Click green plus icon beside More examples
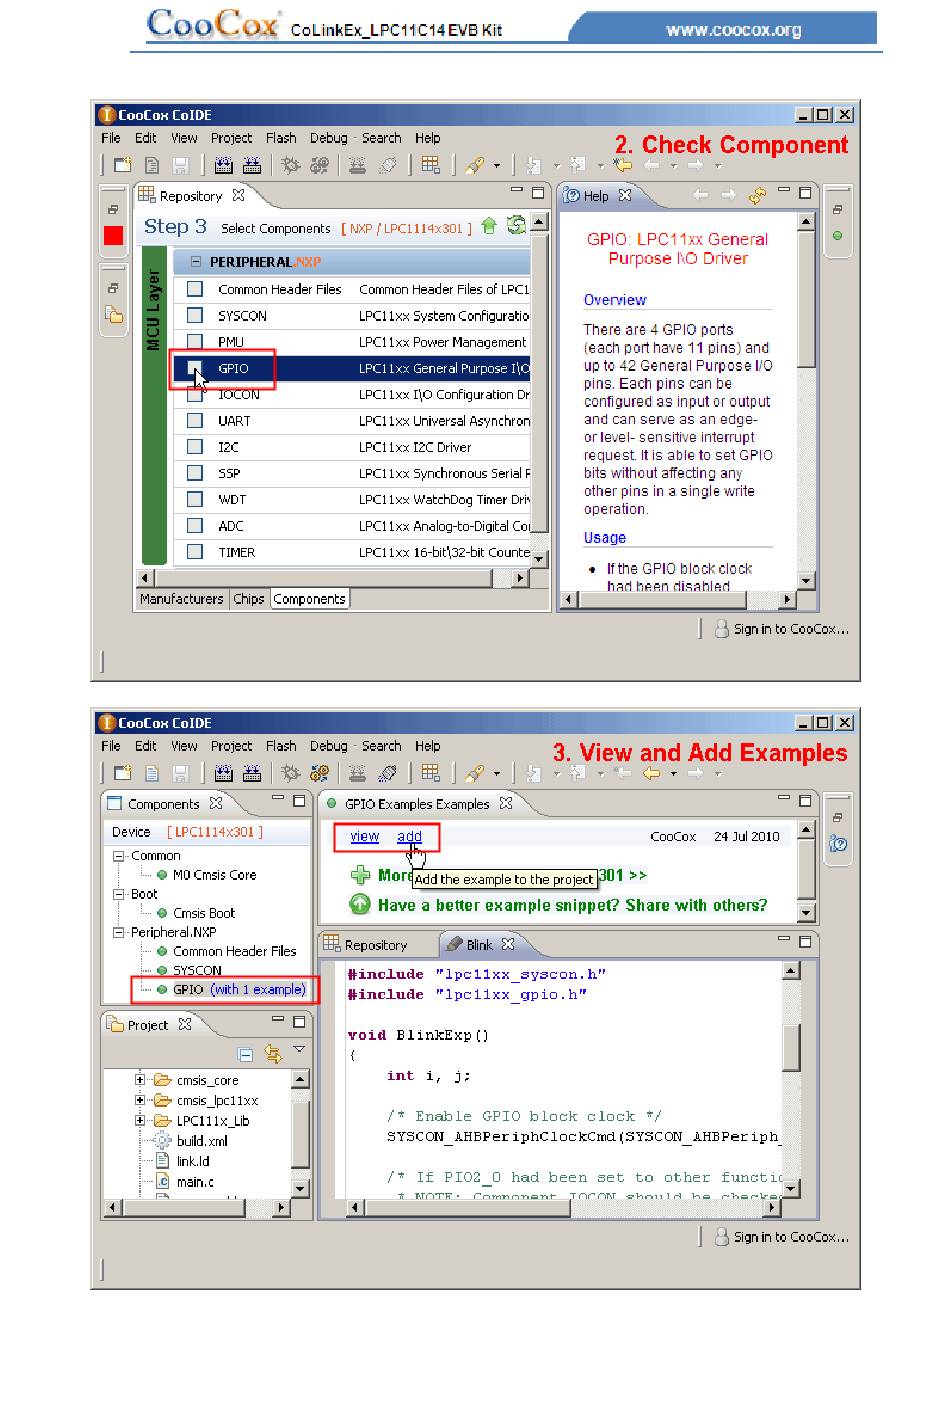This screenshot has height=1409, width=950. [x=360, y=876]
